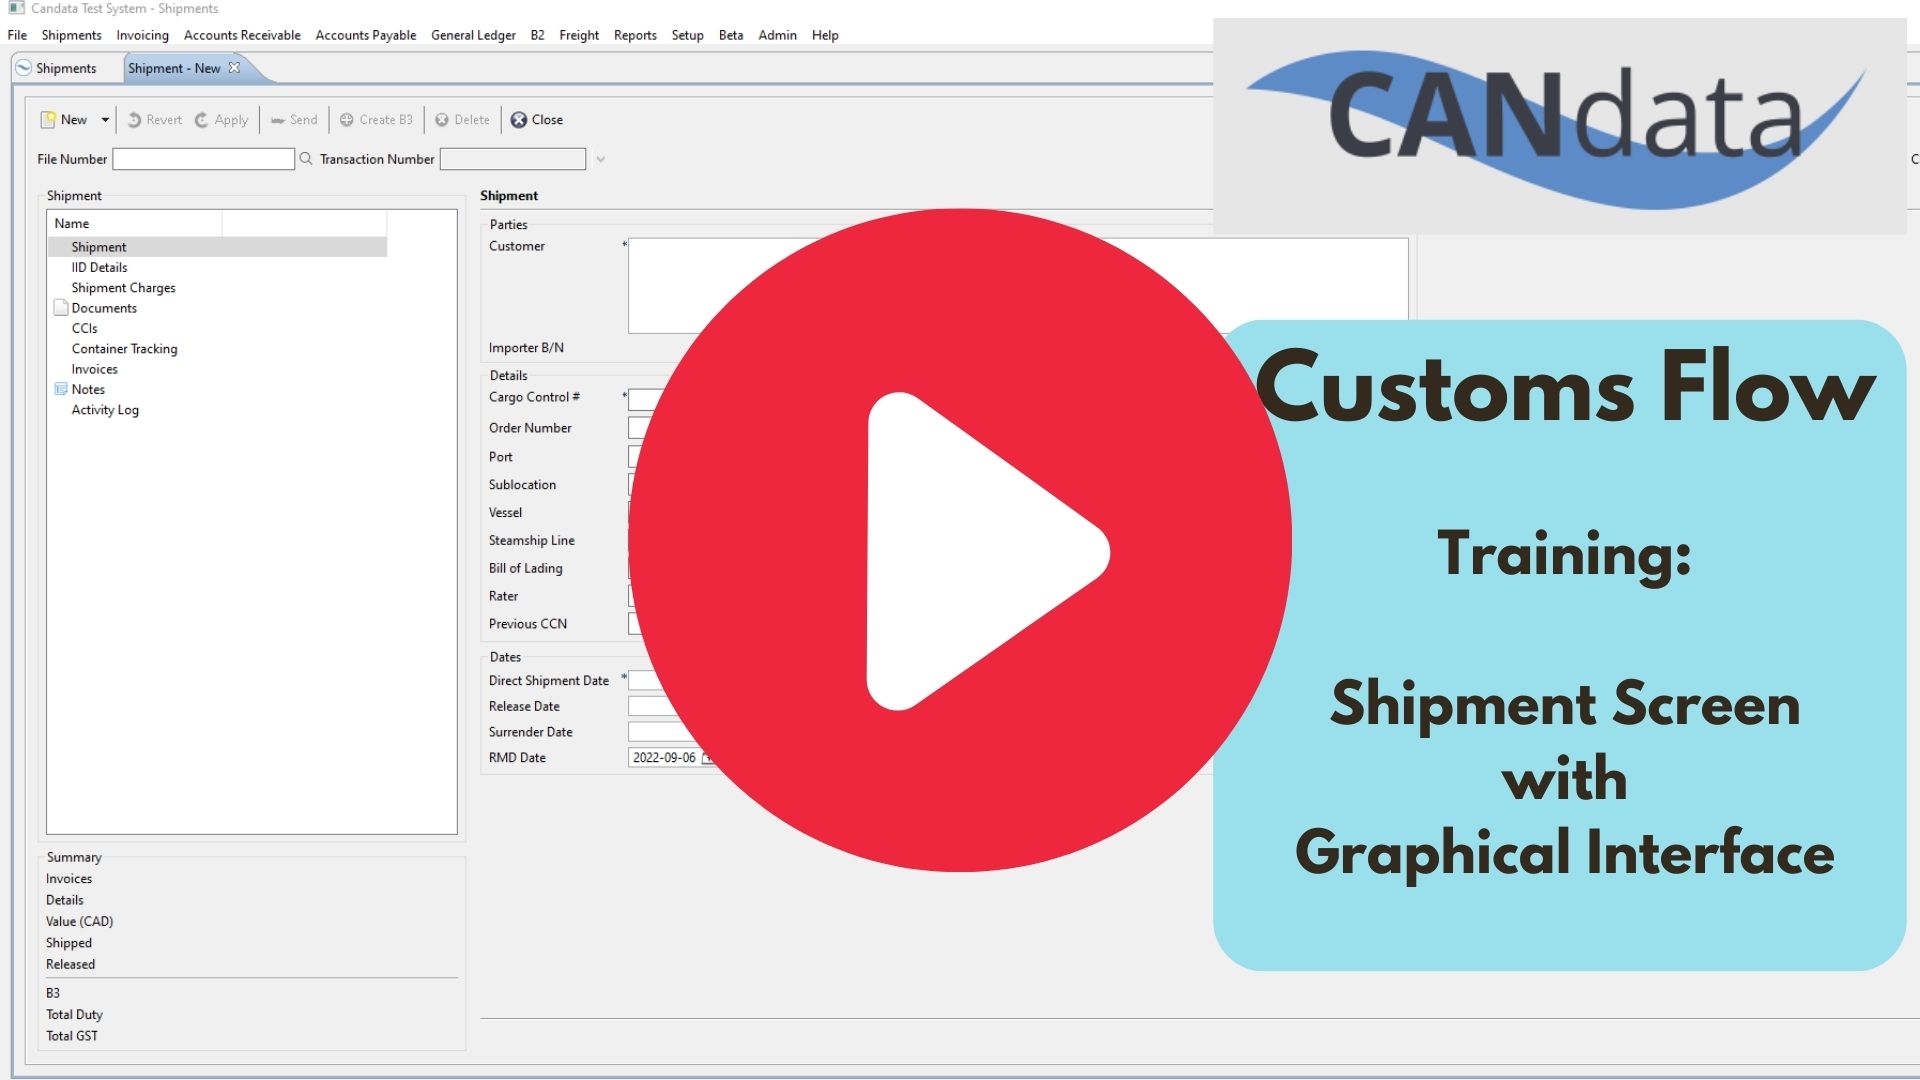Click the Candata application icon in title bar
The height and width of the screenshot is (1080, 1920).
[16, 8]
